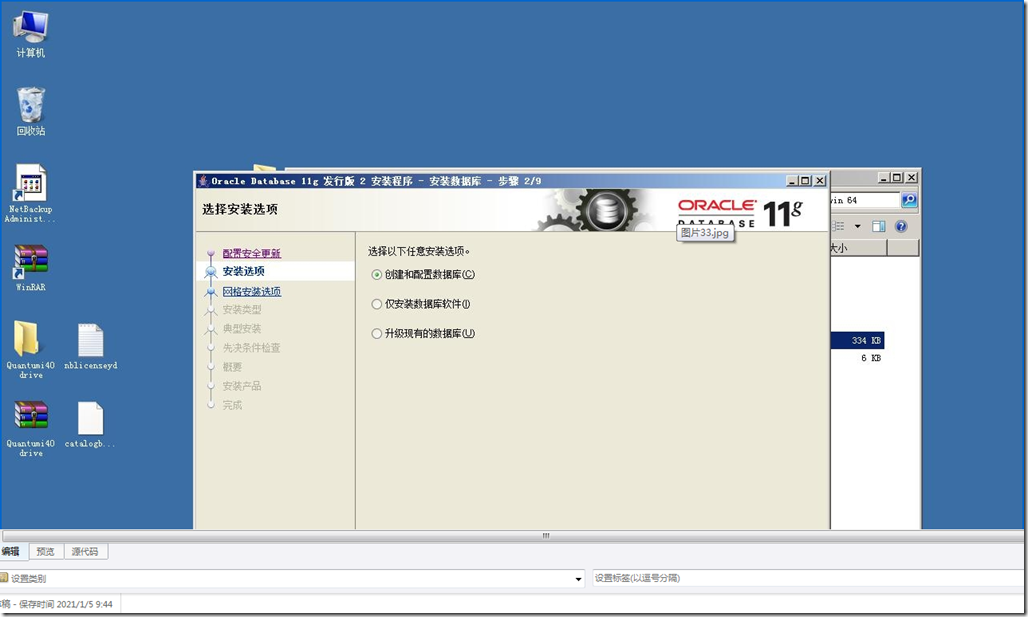Image resolution: width=1028 pixels, height=617 pixels.
Task: Select the Quantumi40 drive RAR archive icon
Action: pyautogui.click(x=30, y=428)
